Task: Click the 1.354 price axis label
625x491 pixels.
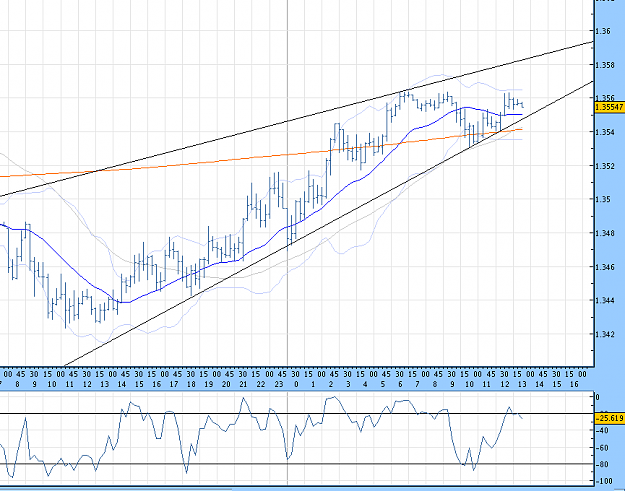Action: (605, 132)
